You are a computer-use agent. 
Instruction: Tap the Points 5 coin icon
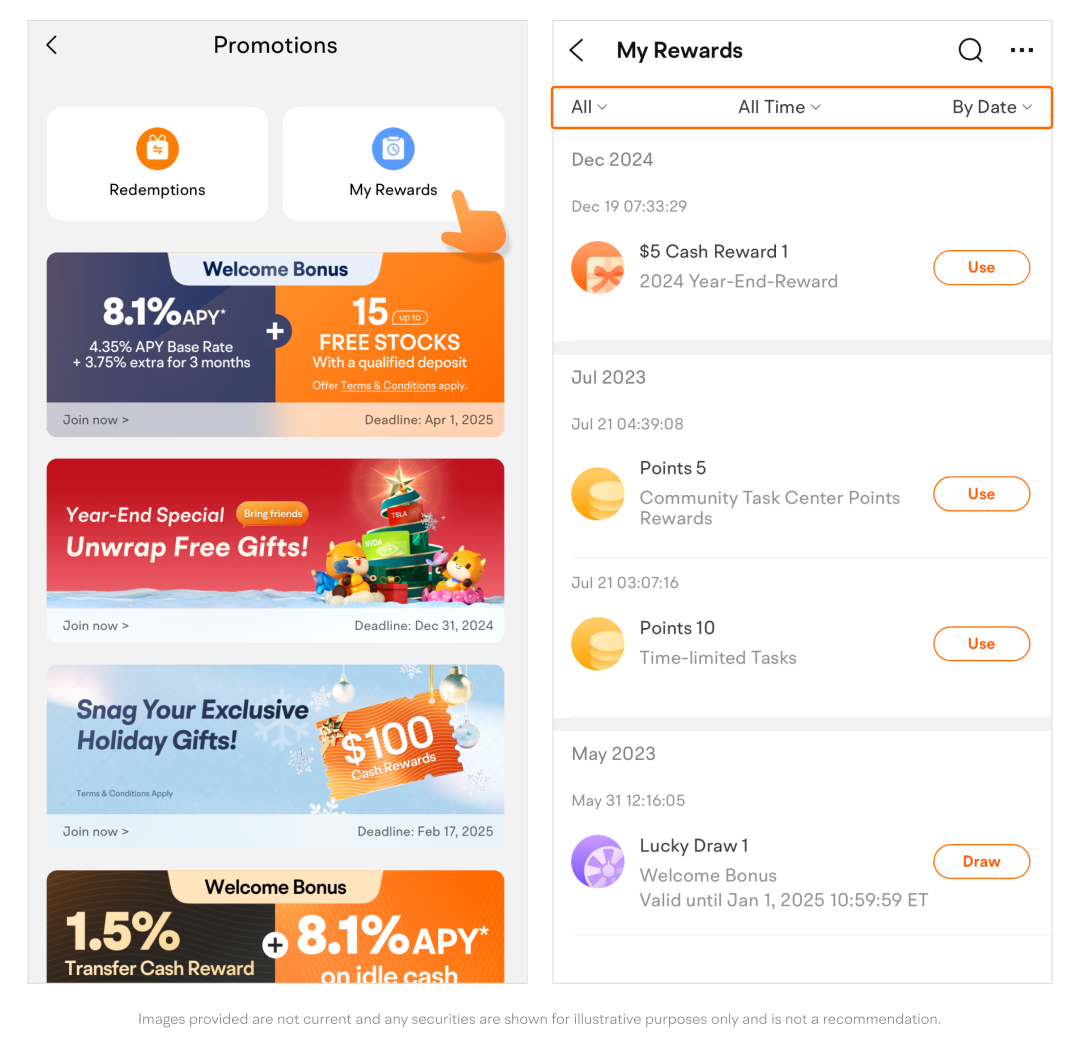tap(598, 494)
